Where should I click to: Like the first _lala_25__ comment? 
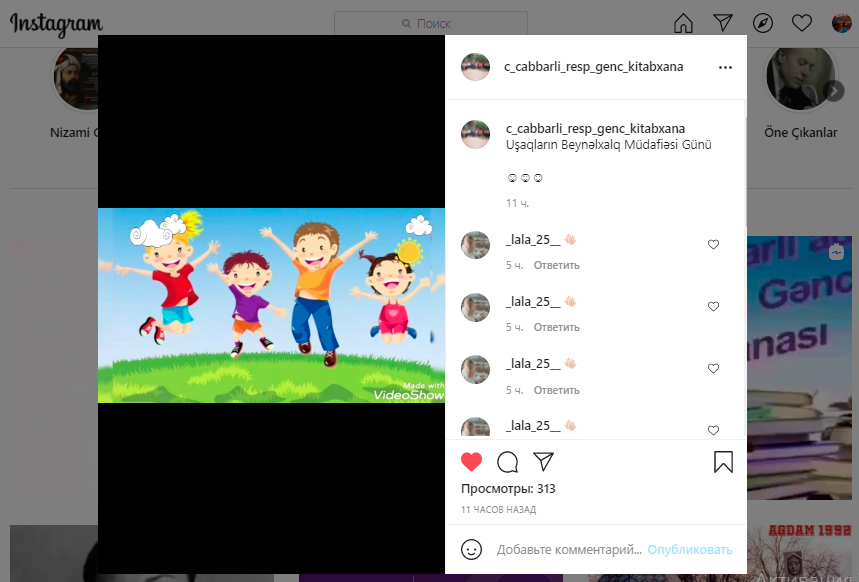pos(713,244)
